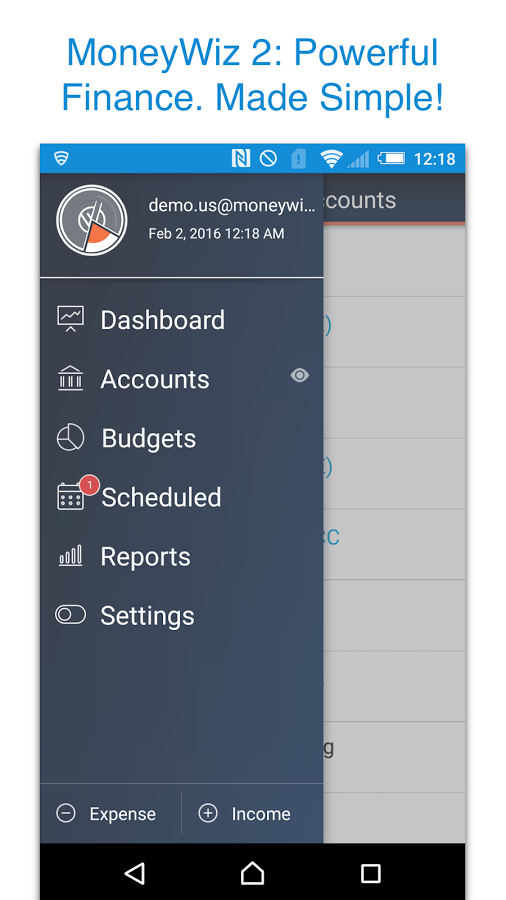Select the Dashboard menu label
Screen dimensions: 506x900
(162, 320)
